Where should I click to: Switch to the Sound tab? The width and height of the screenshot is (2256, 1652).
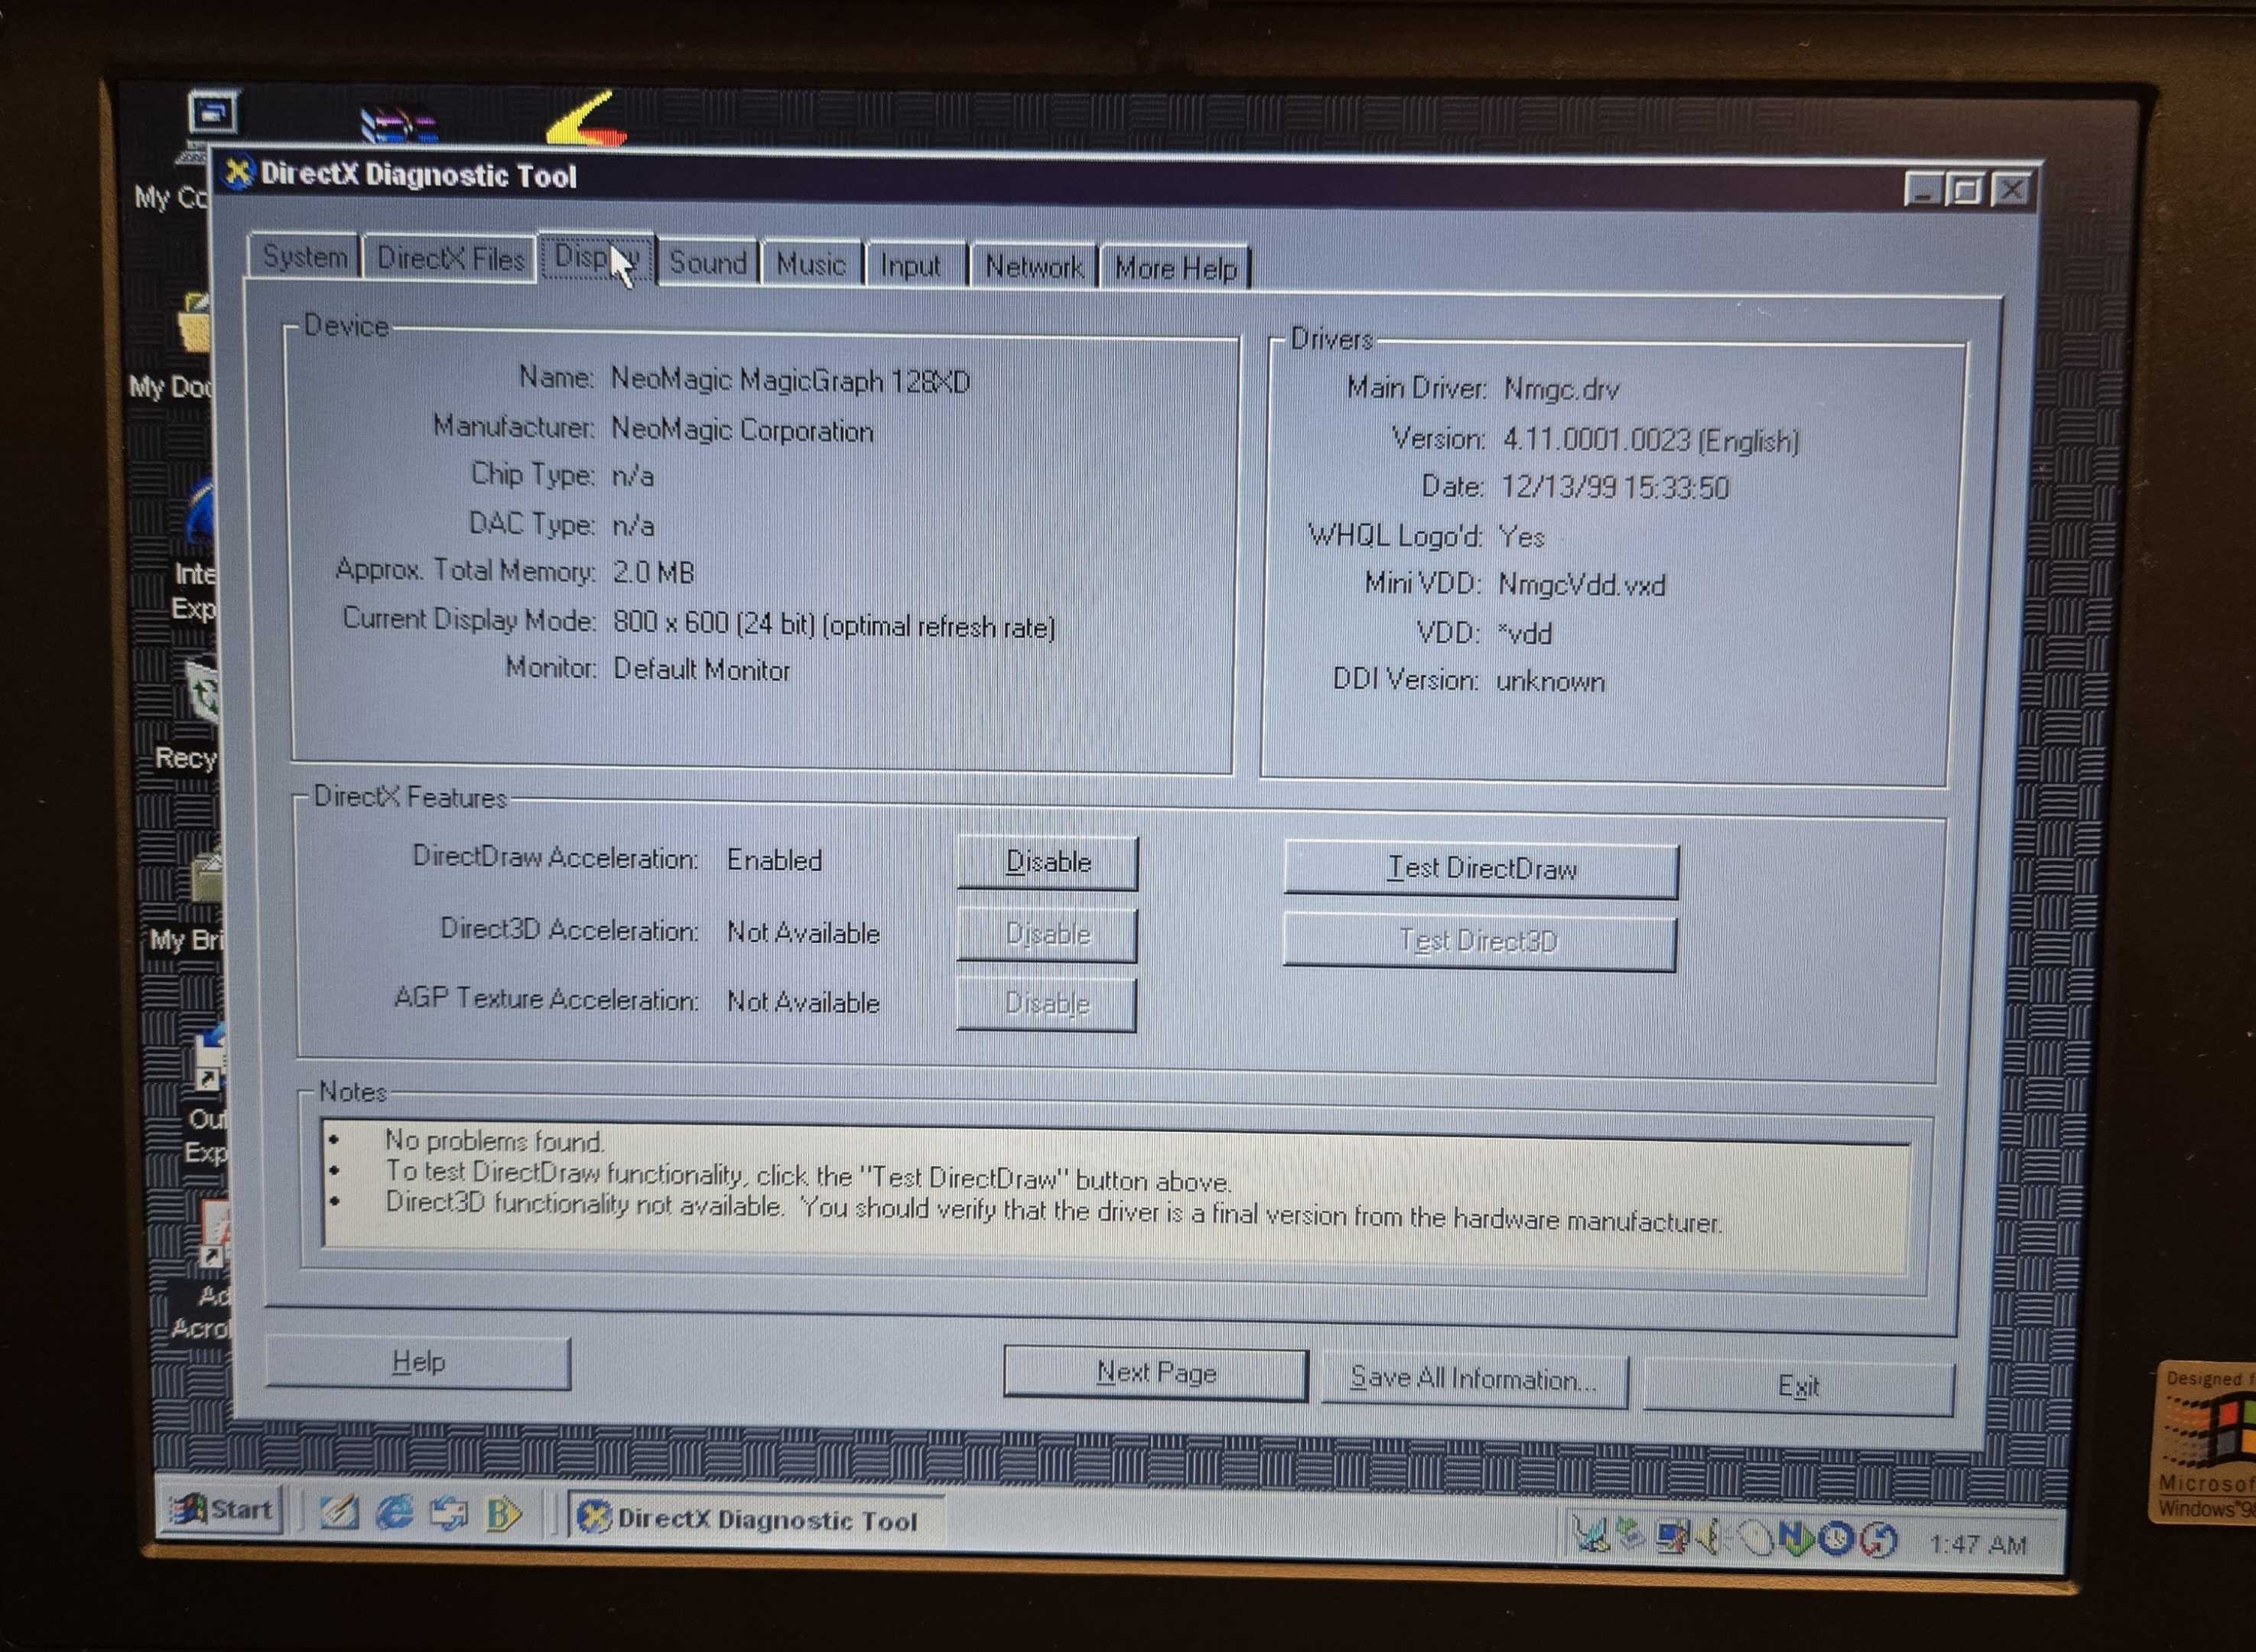click(708, 263)
